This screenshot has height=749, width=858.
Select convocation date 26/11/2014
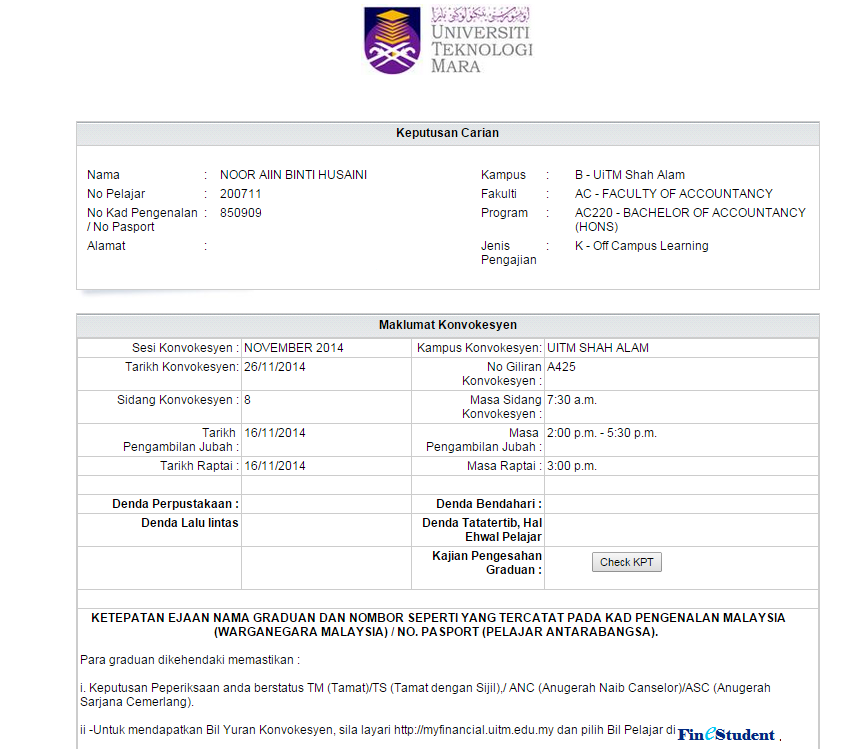click(x=275, y=367)
